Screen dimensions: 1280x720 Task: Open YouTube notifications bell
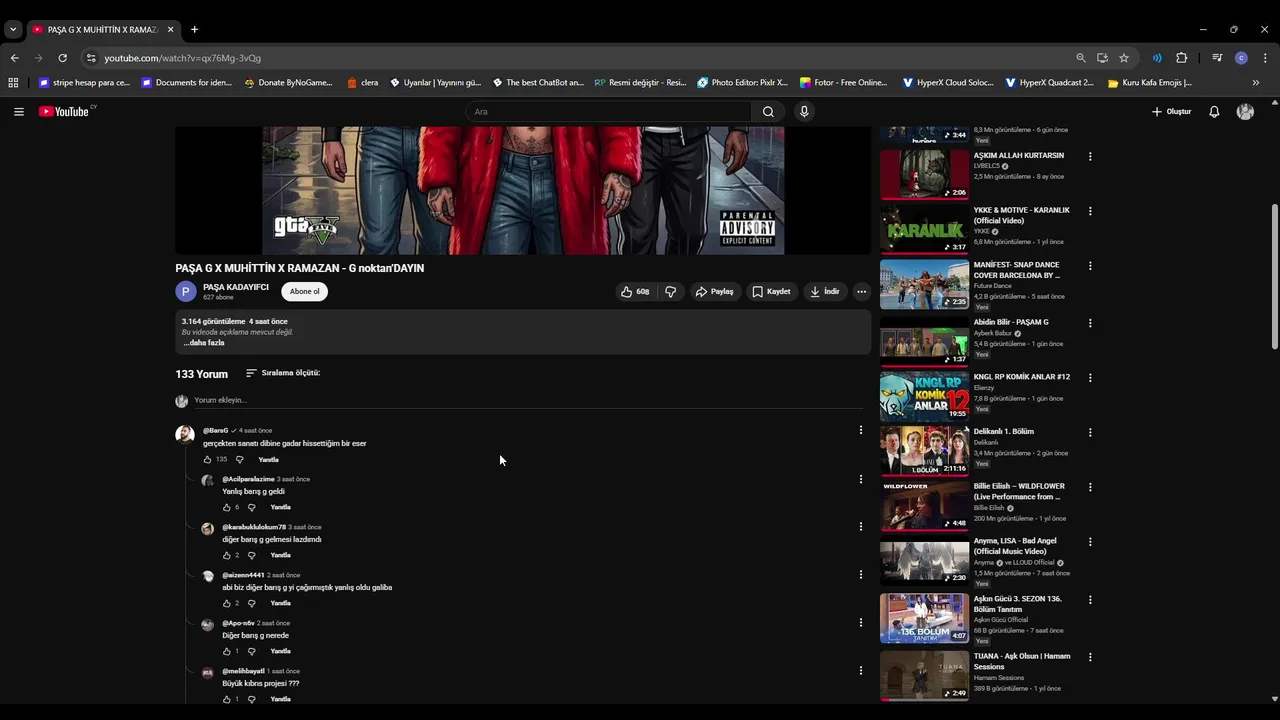click(x=1214, y=112)
